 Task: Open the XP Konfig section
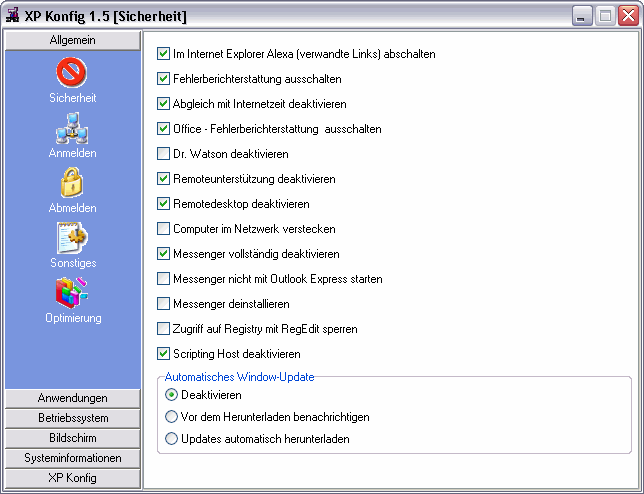(x=72, y=478)
